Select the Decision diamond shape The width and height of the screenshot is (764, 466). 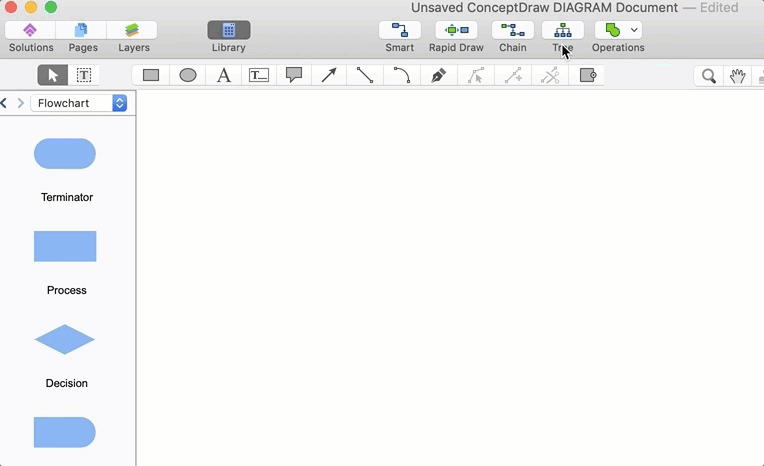[65, 339]
